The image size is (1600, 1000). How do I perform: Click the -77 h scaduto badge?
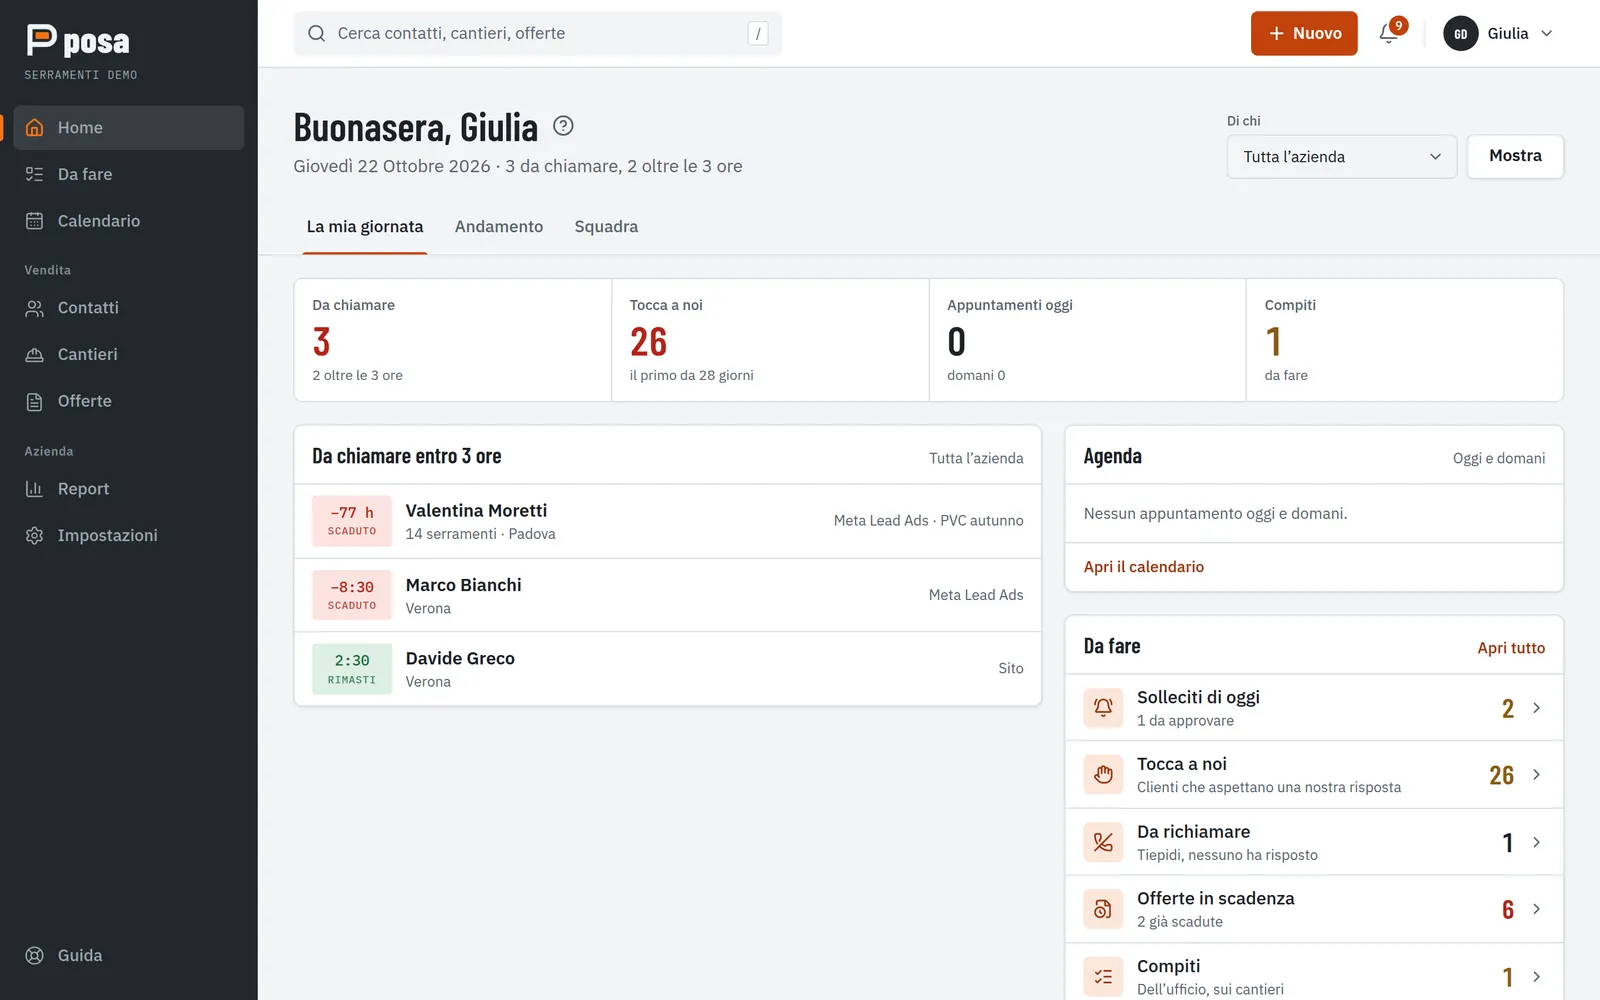coord(352,521)
